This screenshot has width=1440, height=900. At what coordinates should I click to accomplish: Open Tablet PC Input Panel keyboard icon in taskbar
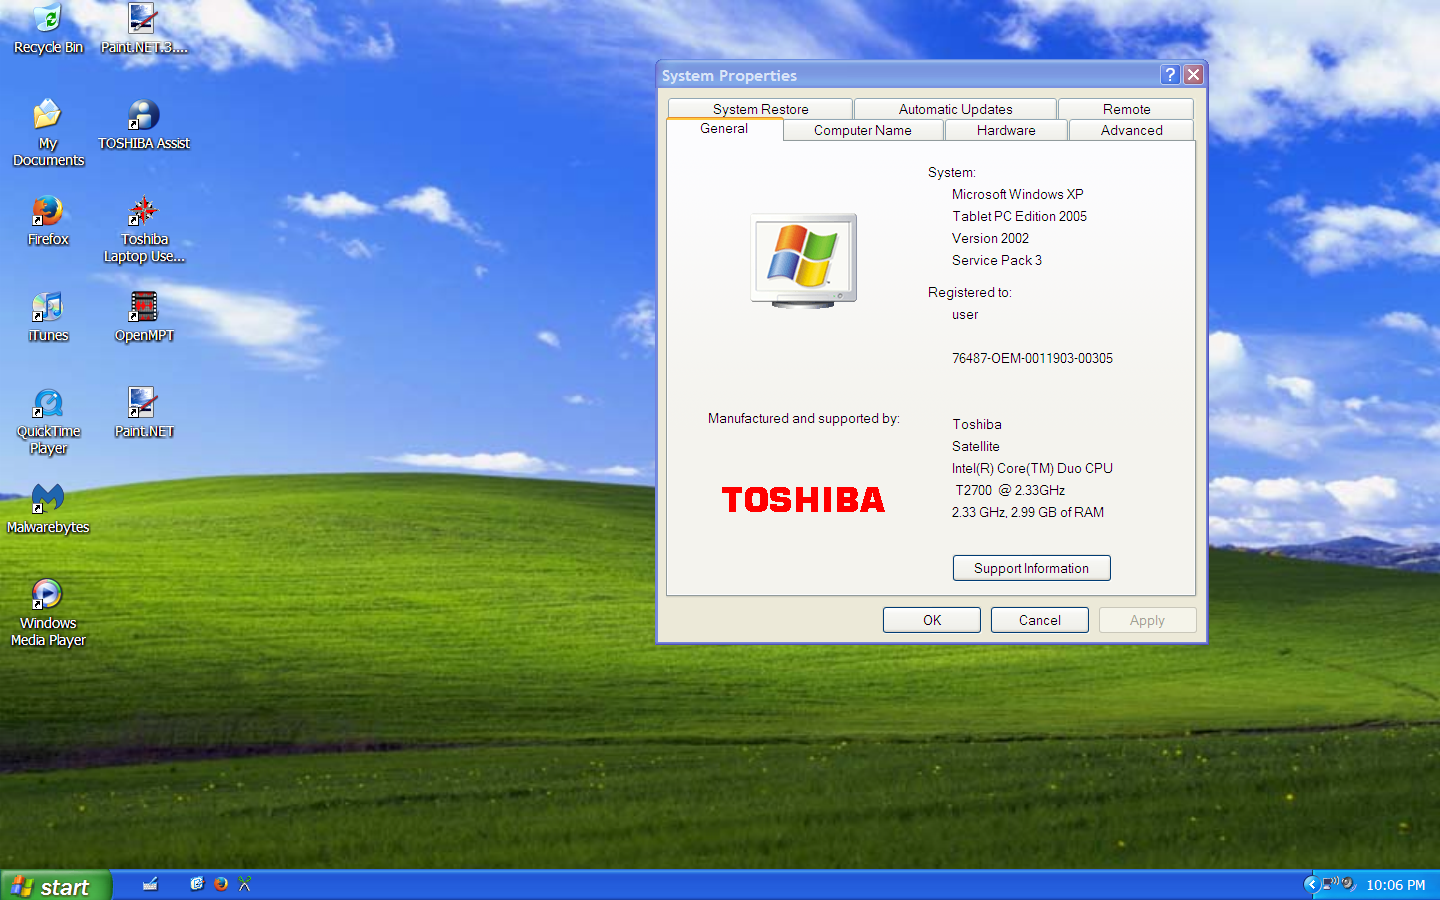150,884
